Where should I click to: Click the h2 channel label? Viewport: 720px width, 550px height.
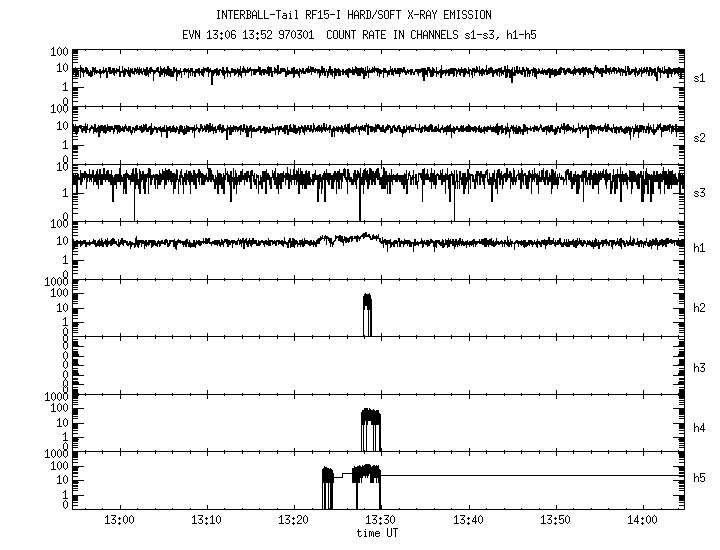700,307
